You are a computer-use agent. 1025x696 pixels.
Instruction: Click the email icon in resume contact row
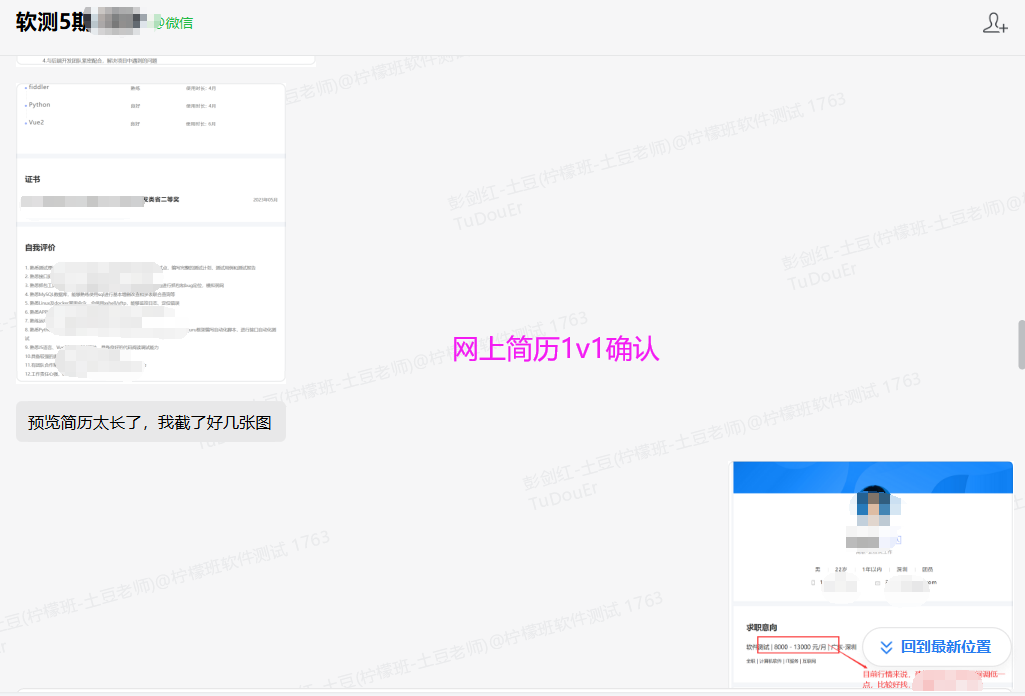pos(877,581)
